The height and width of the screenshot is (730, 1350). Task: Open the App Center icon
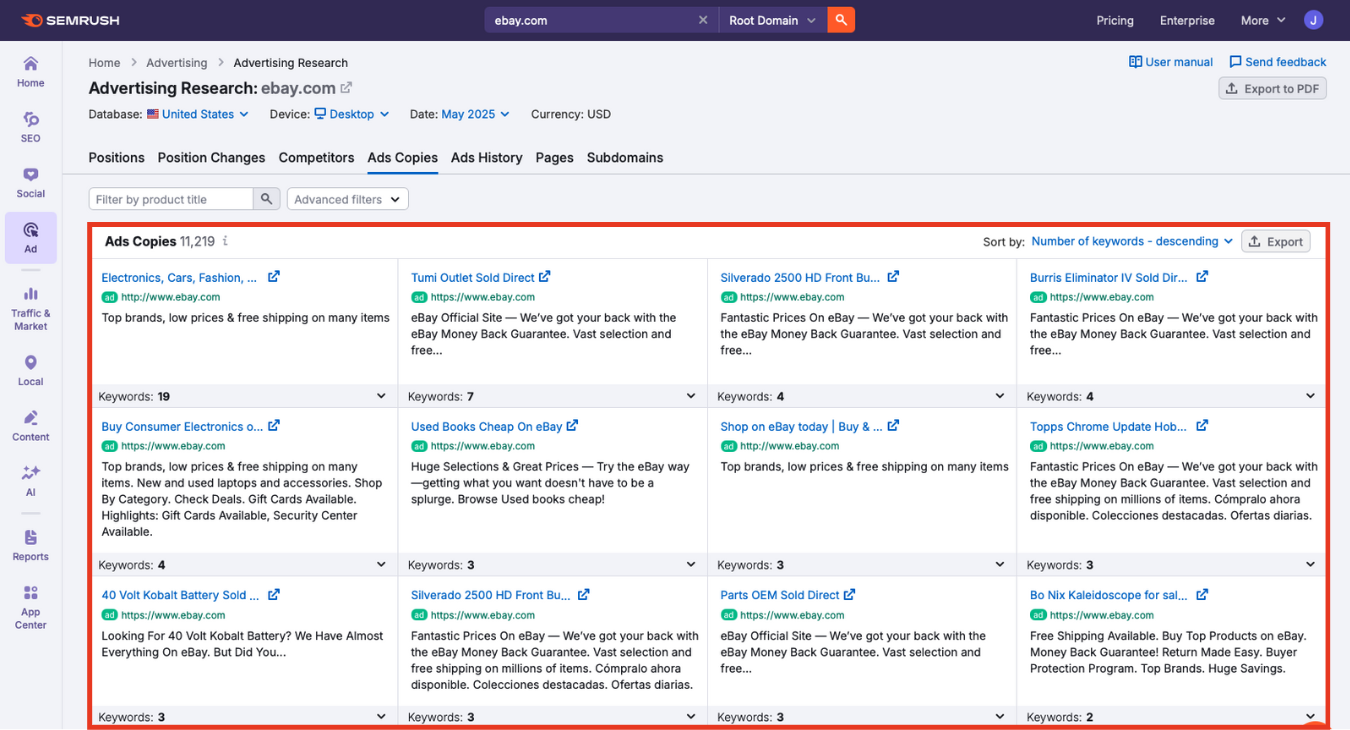[30, 607]
